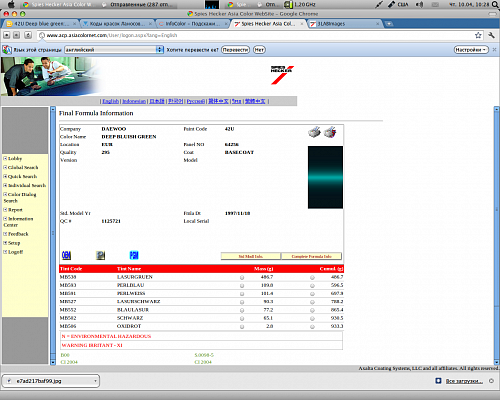
Task: Open dropdown arrow on downloaded jpg file
Action: point(95,381)
